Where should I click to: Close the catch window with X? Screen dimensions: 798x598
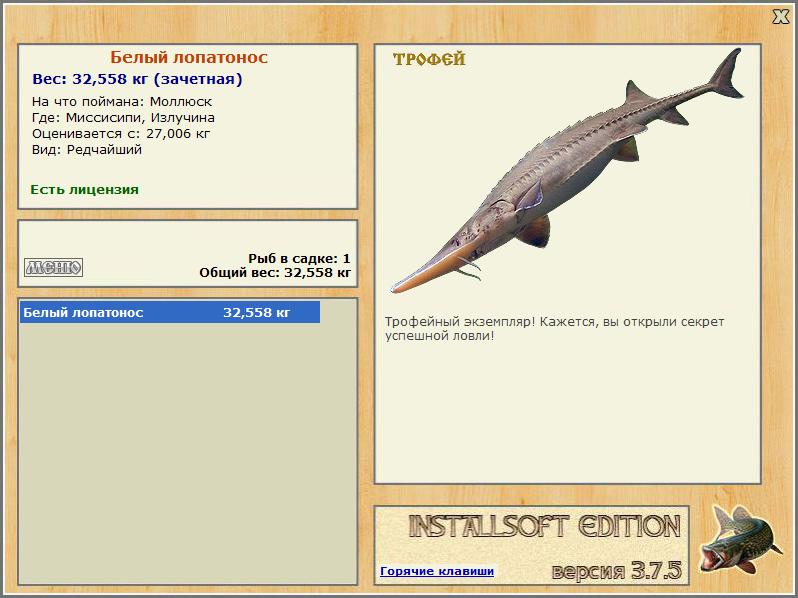click(780, 17)
